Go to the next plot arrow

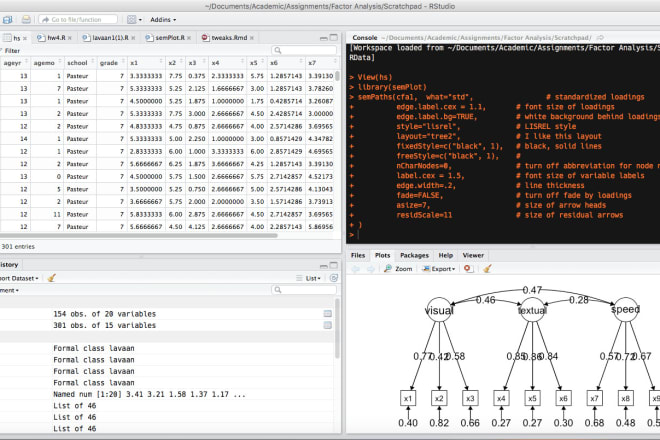click(x=370, y=269)
